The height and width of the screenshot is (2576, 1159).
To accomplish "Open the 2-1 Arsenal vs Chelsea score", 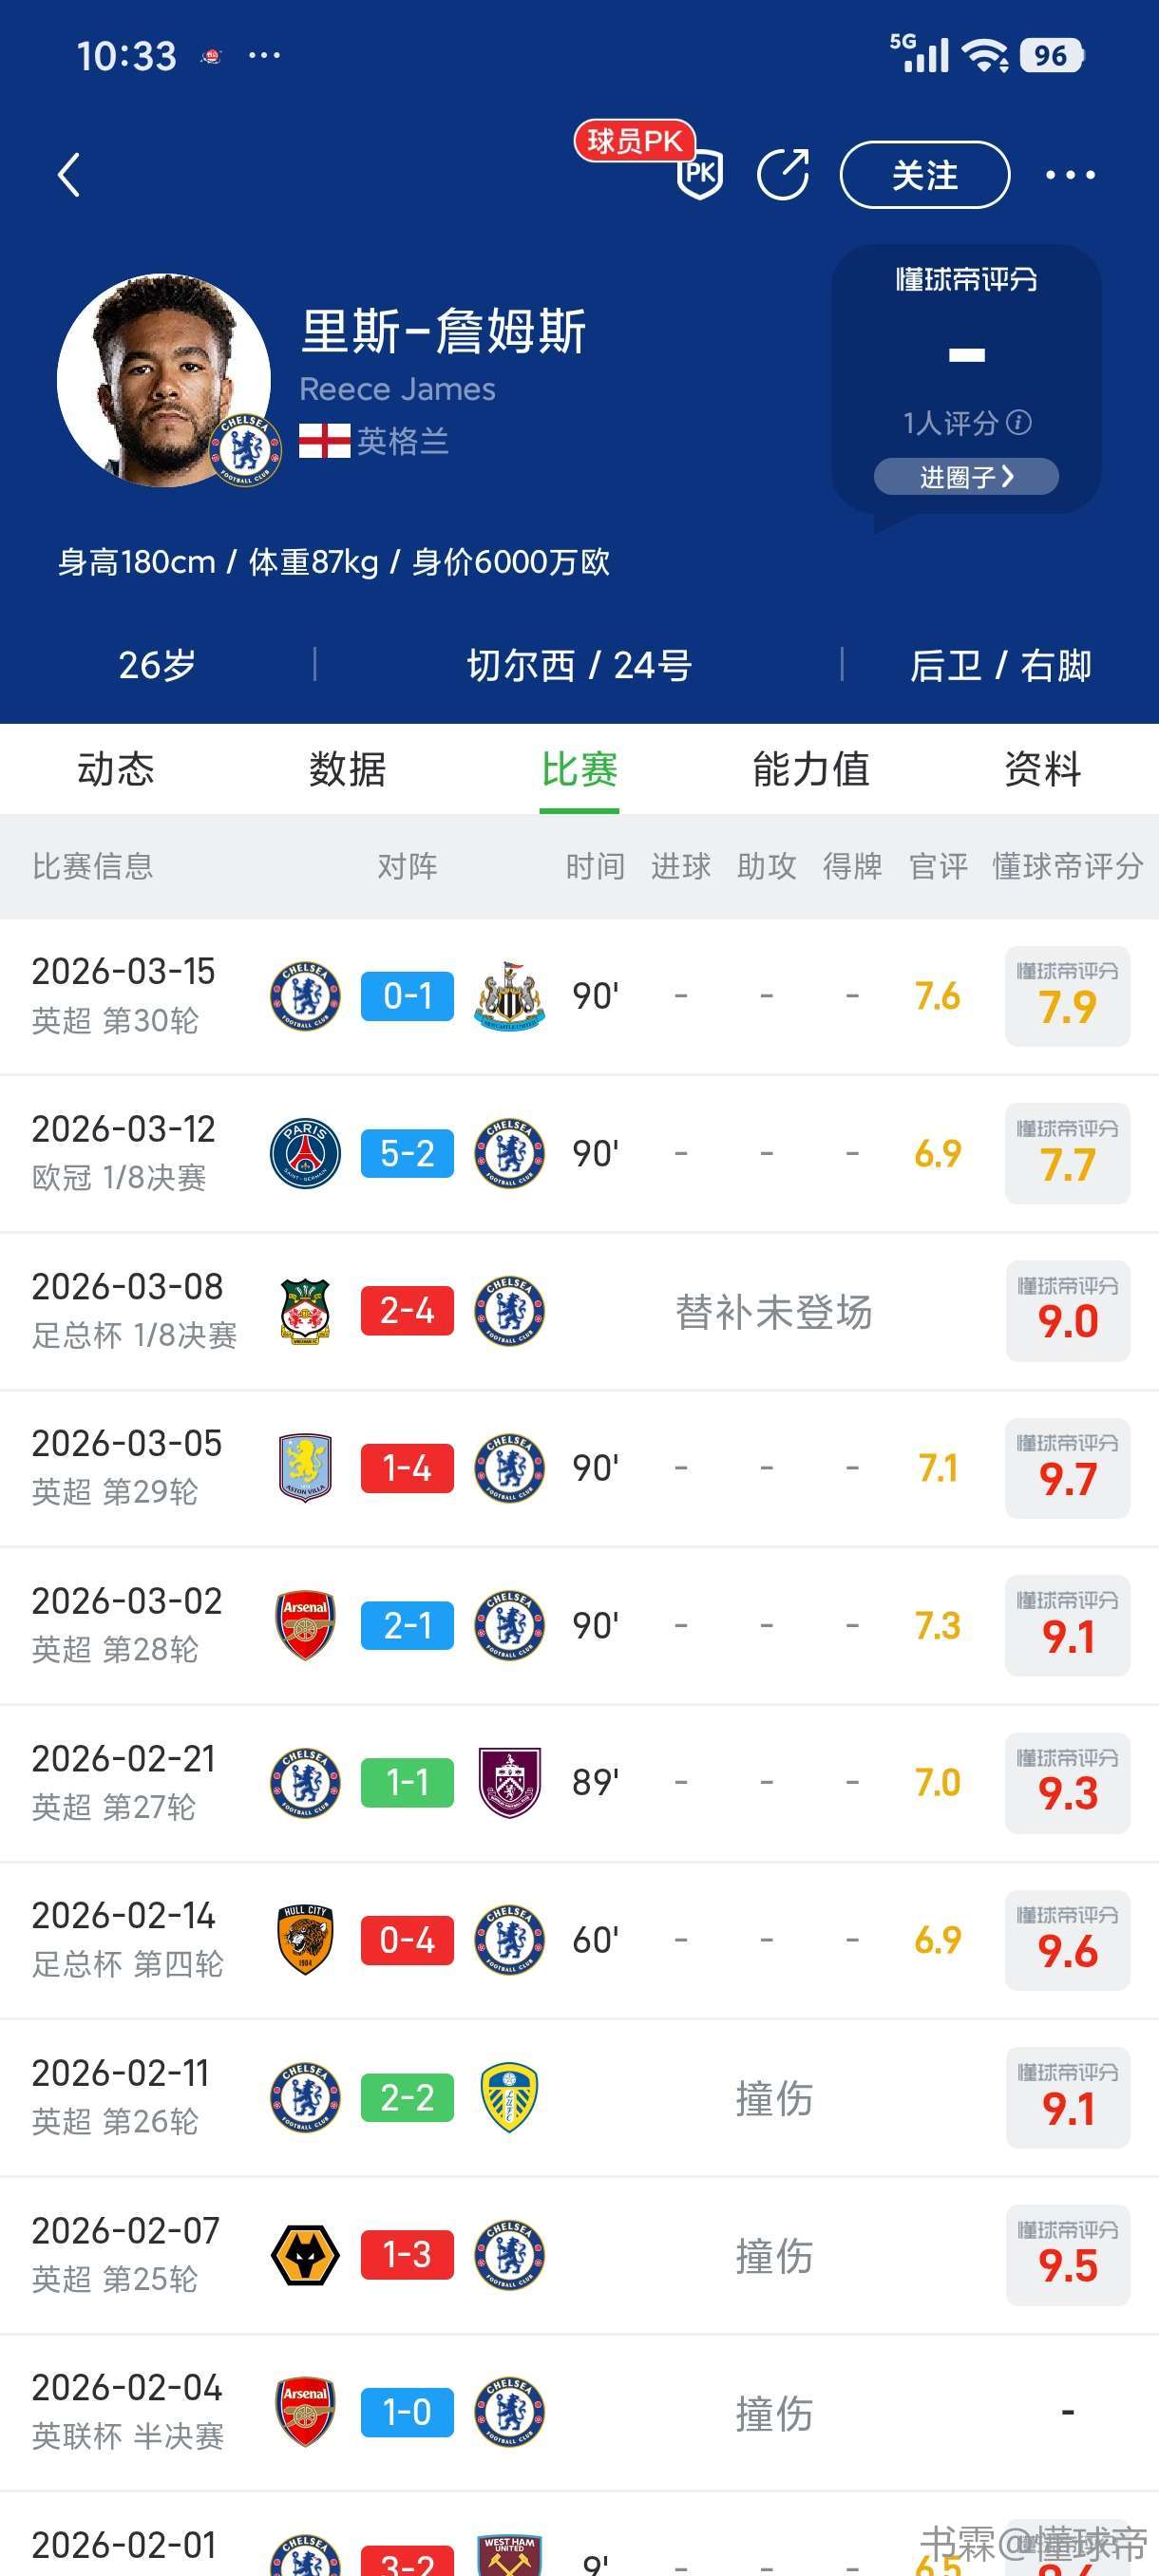I will coord(407,1626).
